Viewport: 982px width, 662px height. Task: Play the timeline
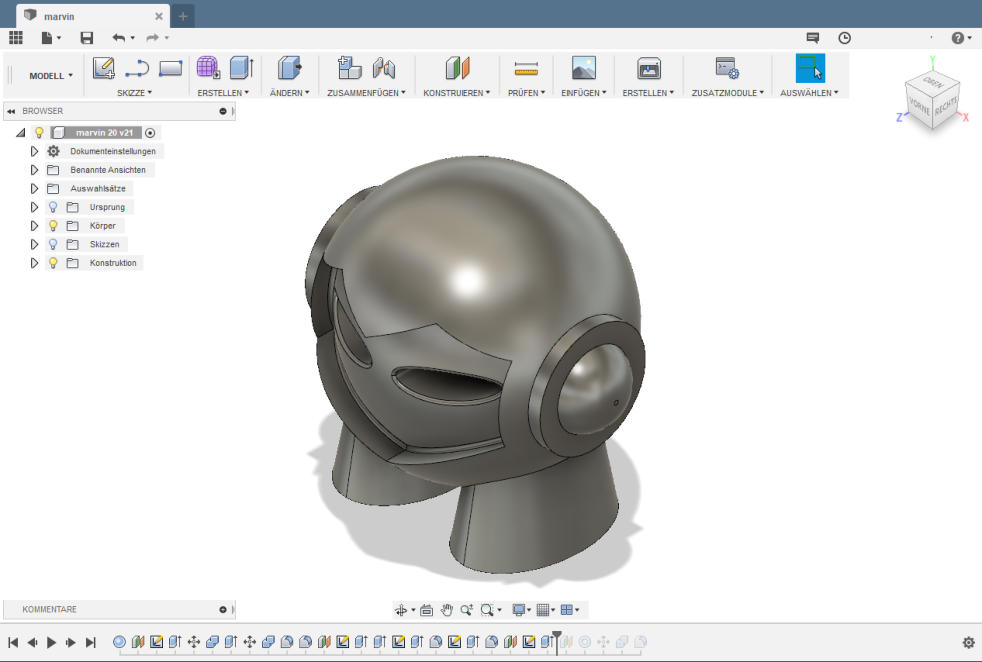52,643
